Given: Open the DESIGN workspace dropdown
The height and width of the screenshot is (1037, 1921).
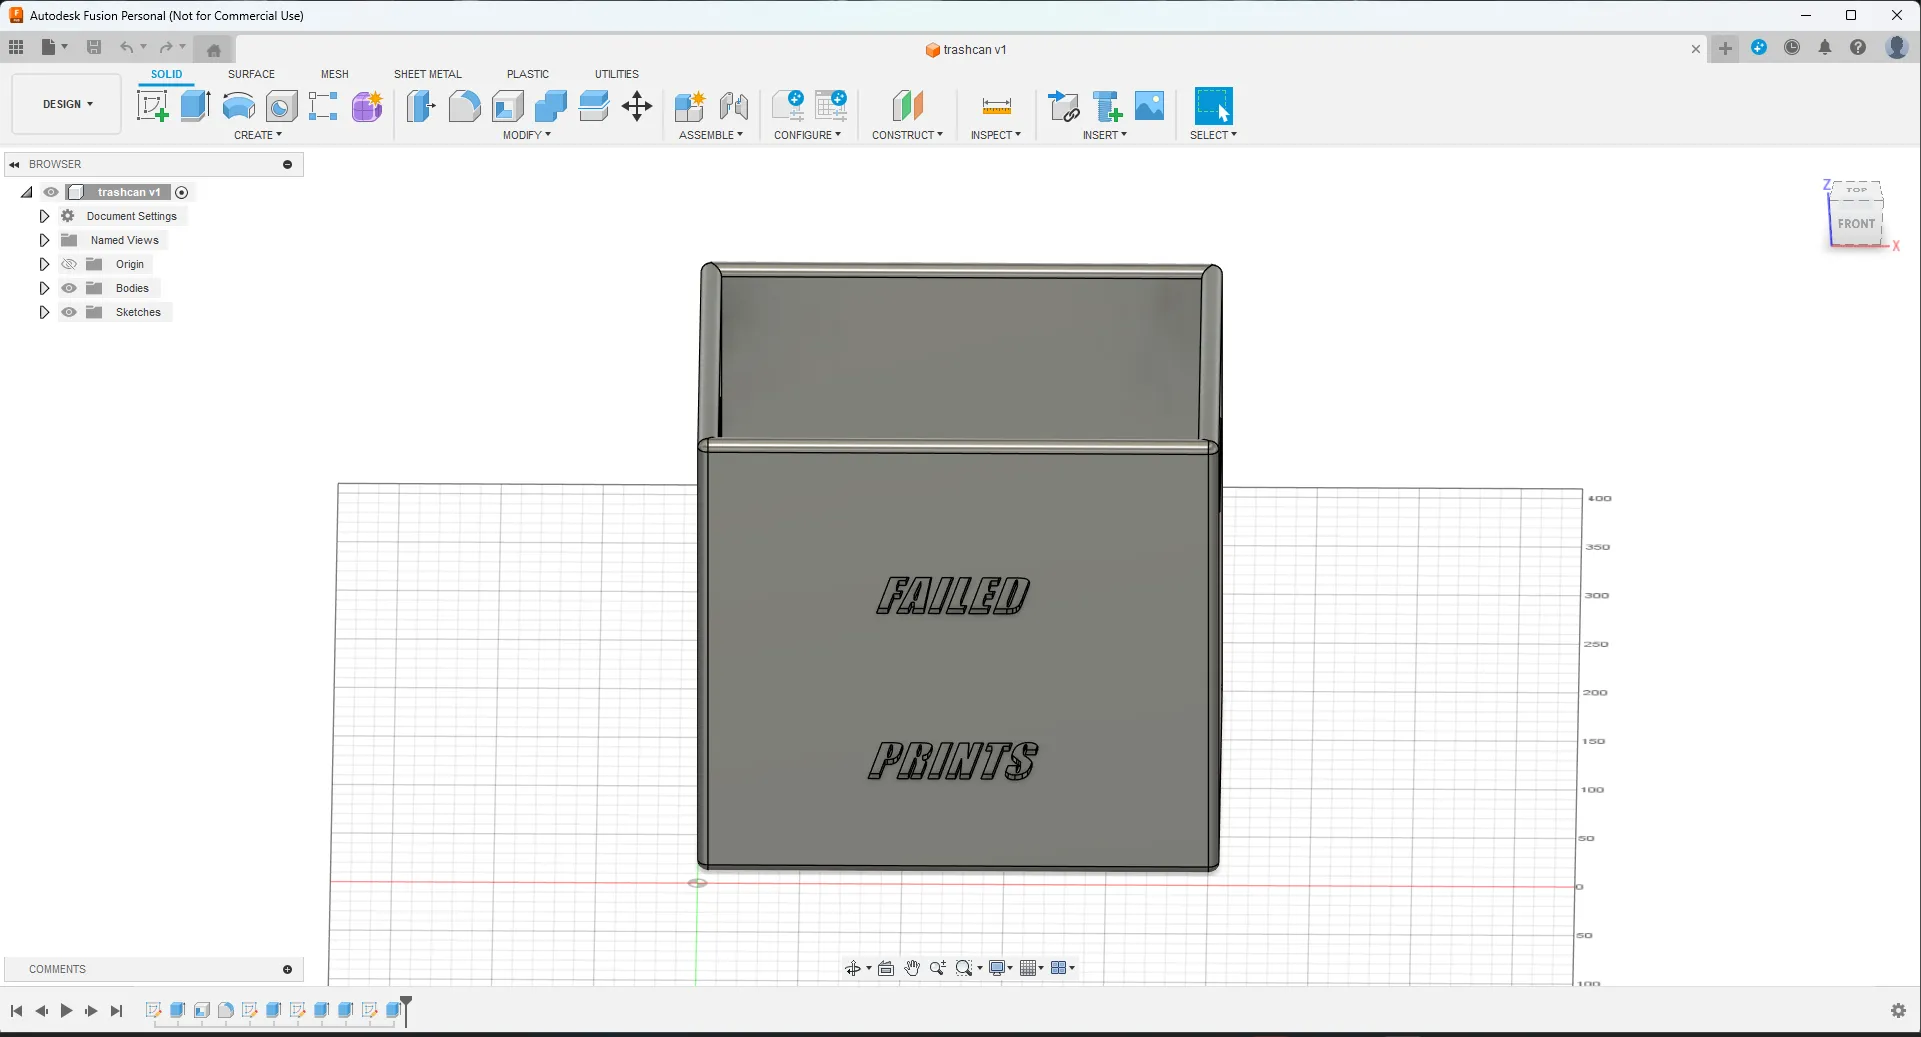Looking at the screenshot, I should coord(67,104).
